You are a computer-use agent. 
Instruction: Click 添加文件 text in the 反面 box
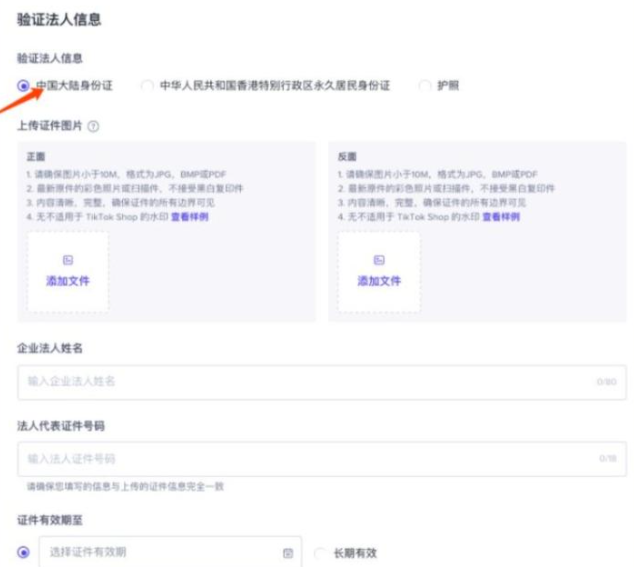(379, 281)
